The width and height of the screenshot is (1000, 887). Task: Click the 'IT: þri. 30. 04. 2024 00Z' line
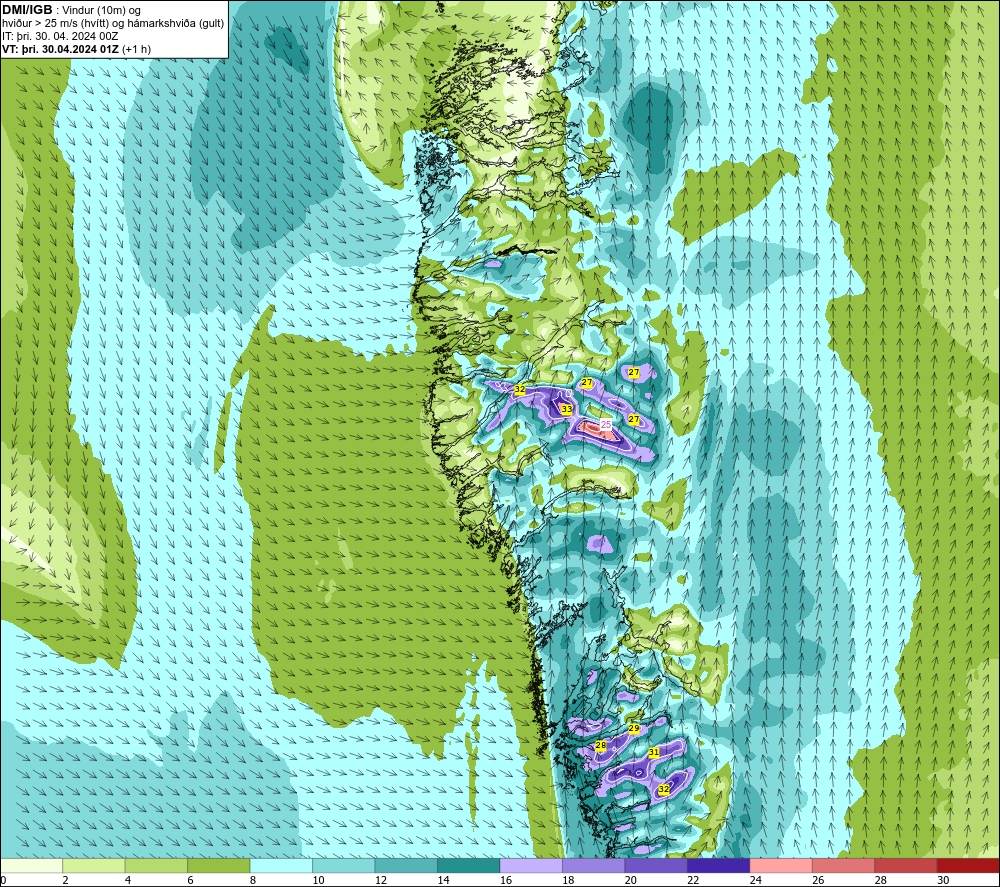(x=60, y=36)
